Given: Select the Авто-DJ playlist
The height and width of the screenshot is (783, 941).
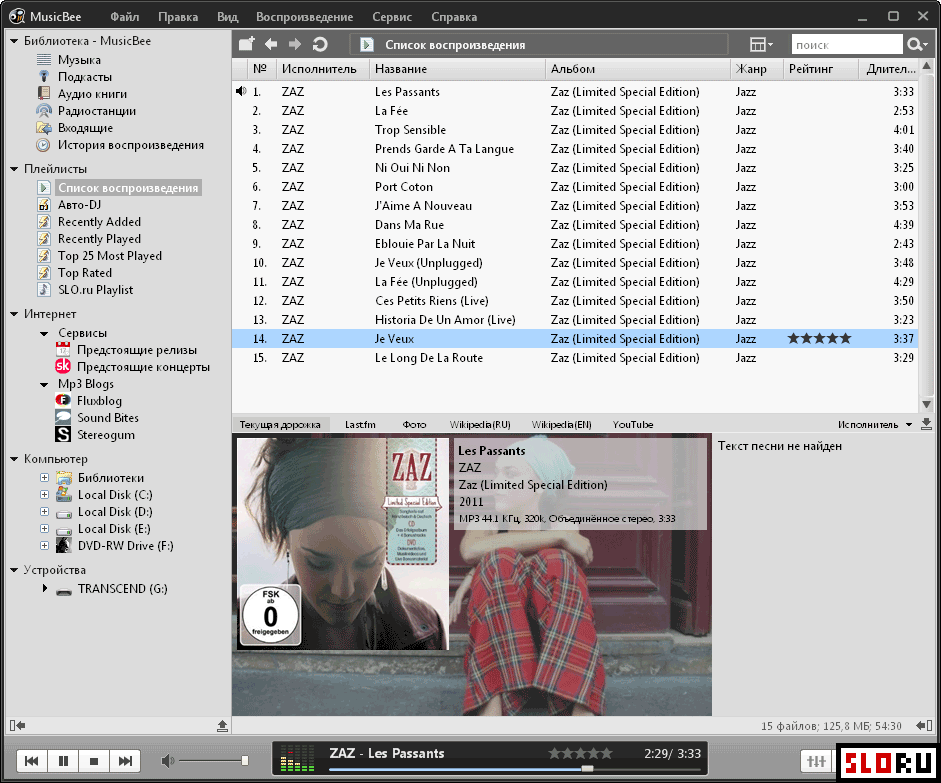Looking at the screenshot, I should pyautogui.click(x=79, y=205).
